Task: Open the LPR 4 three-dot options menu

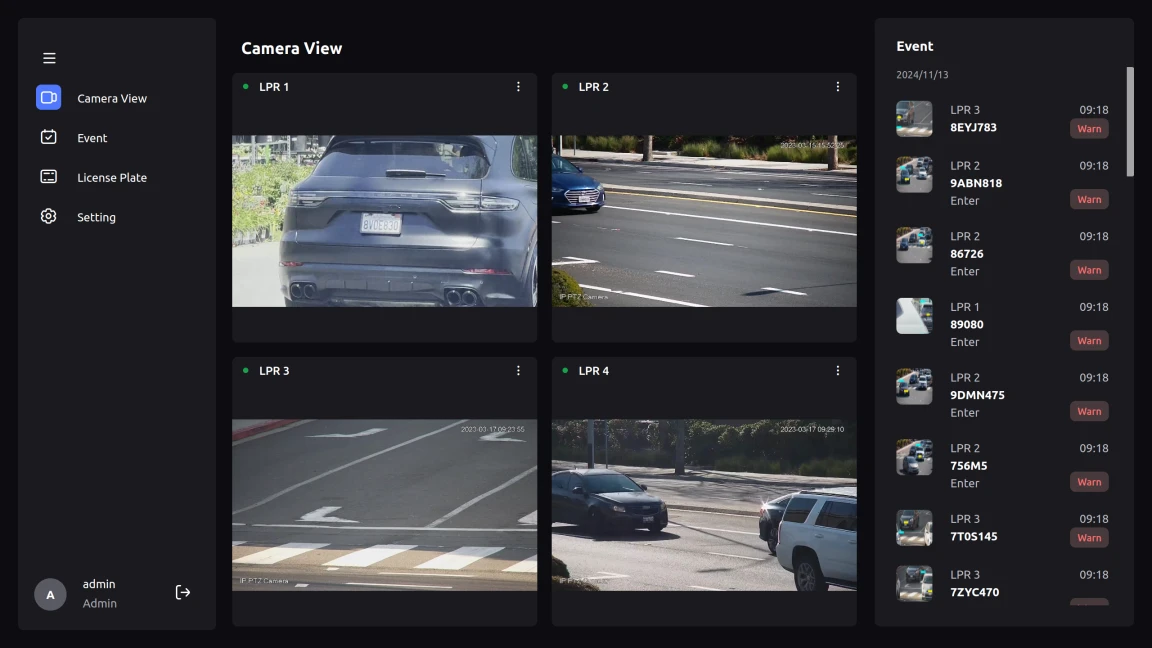Action: [x=838, y=371]
